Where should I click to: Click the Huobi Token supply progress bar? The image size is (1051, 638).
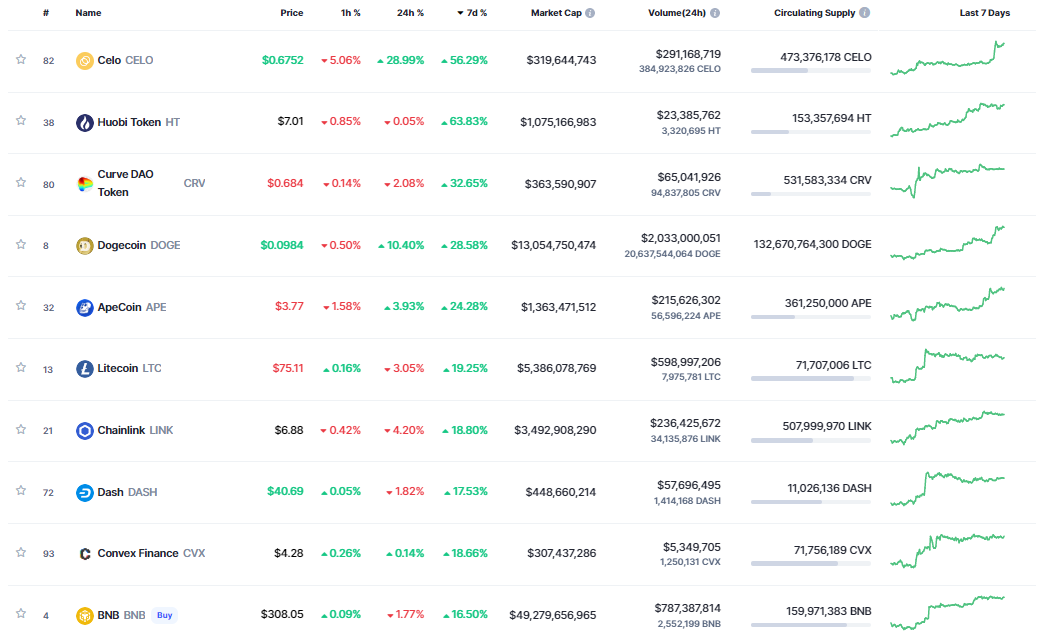pos(811,132)
